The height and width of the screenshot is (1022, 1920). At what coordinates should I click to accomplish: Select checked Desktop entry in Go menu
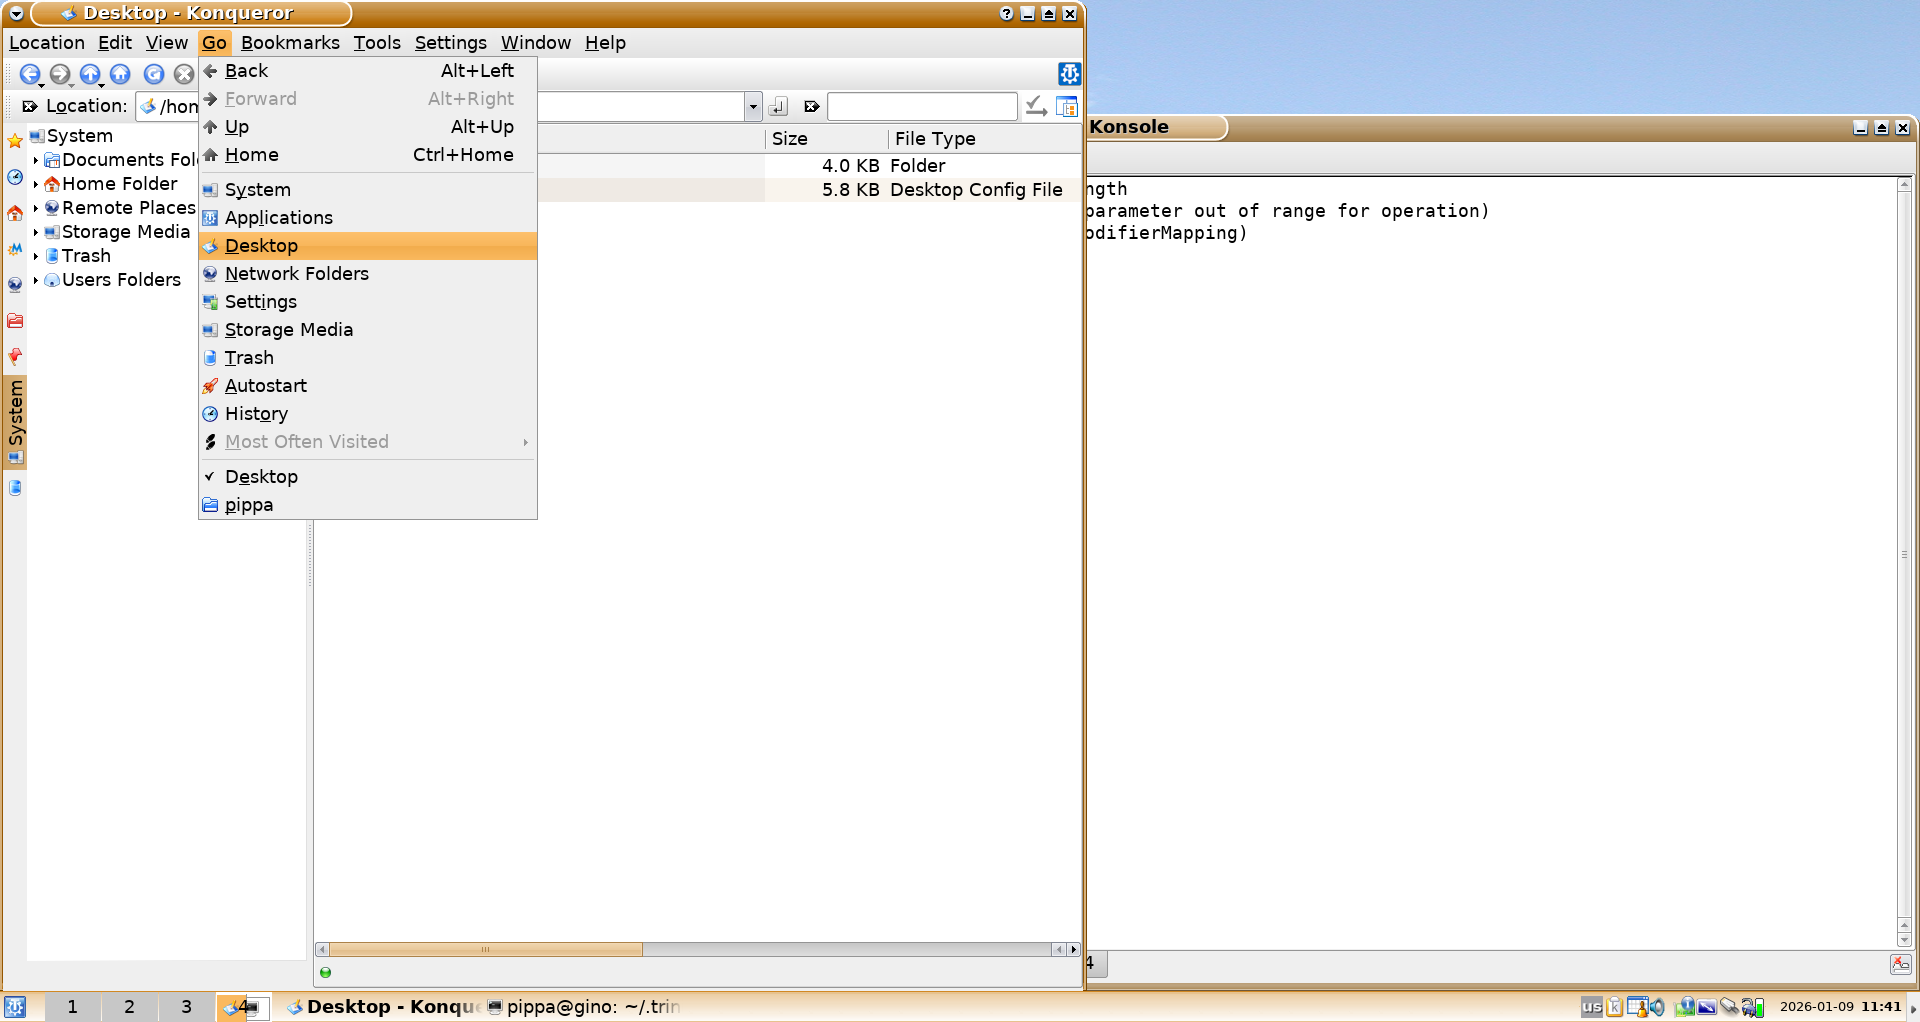[261, 477]
